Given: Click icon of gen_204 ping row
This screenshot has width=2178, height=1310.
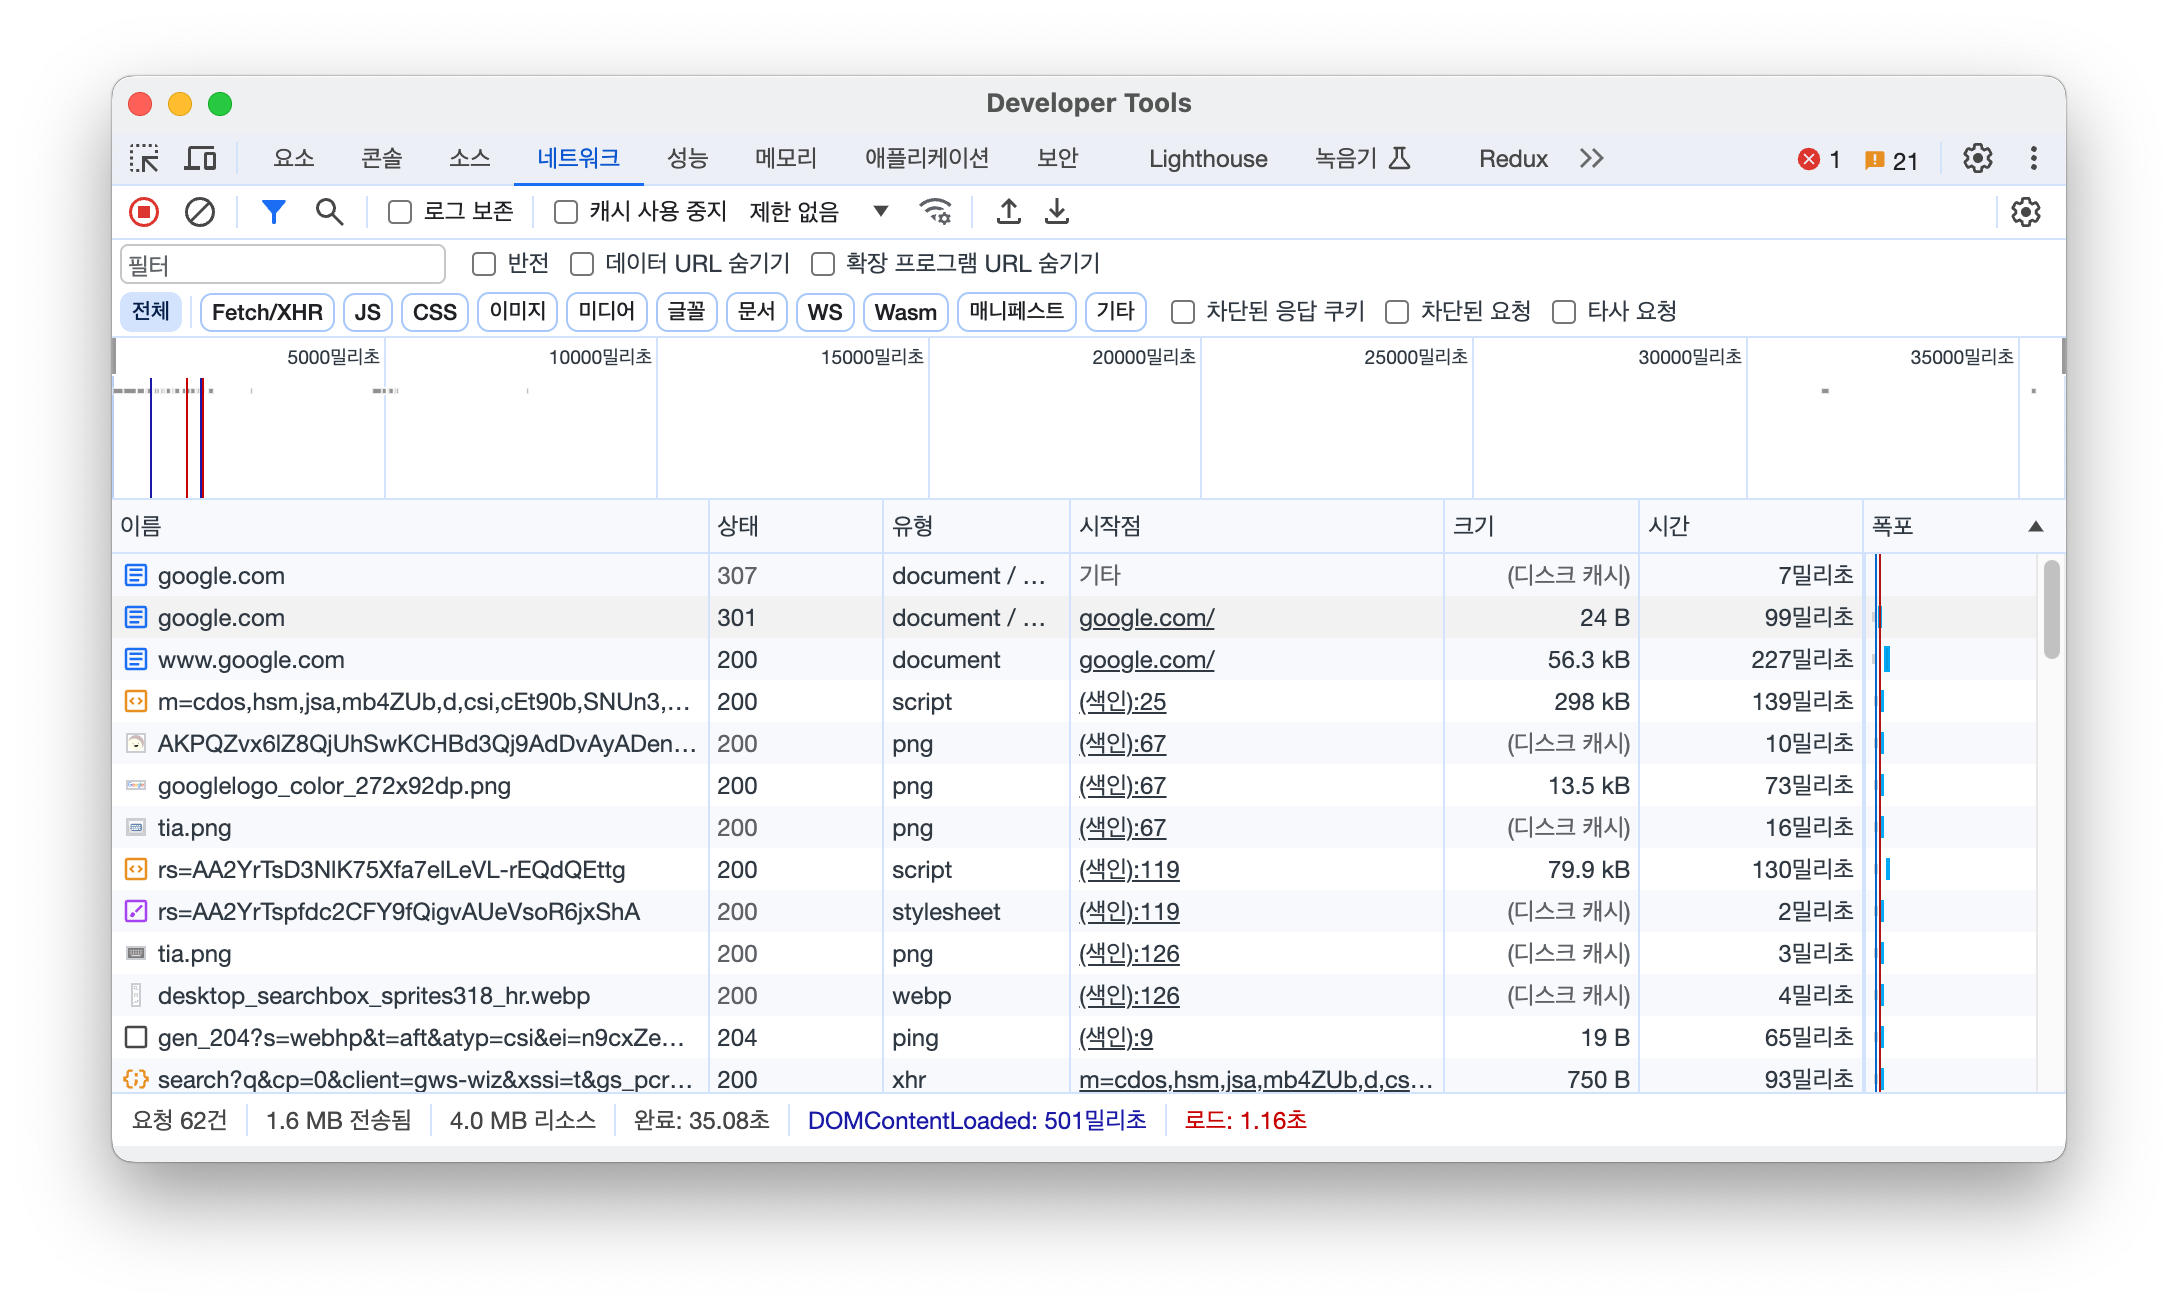Looking at the screenshot, I should tap(136, 1038).
